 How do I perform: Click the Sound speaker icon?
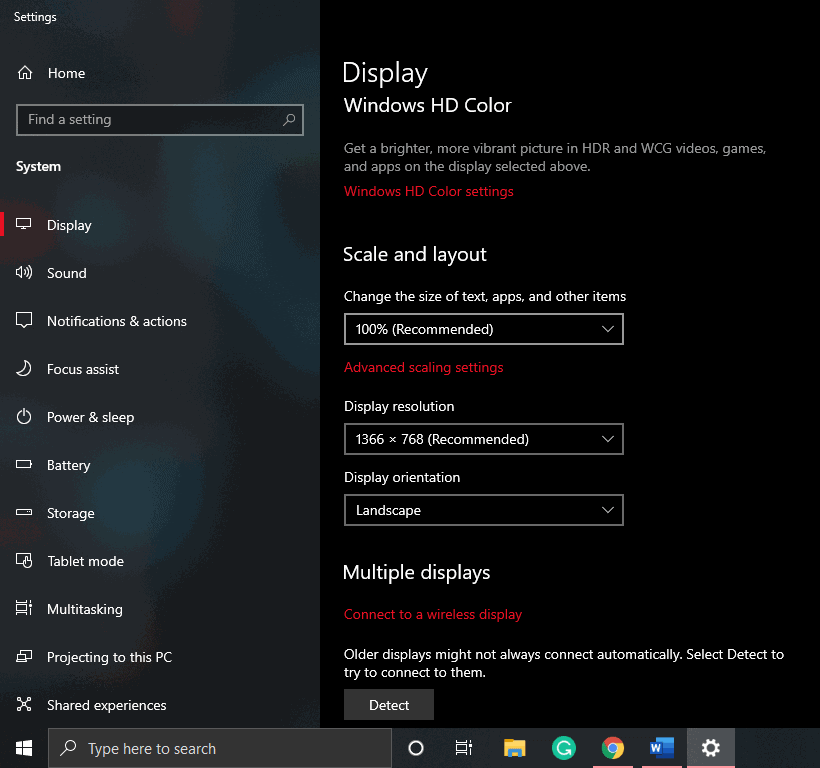(24, 272)
